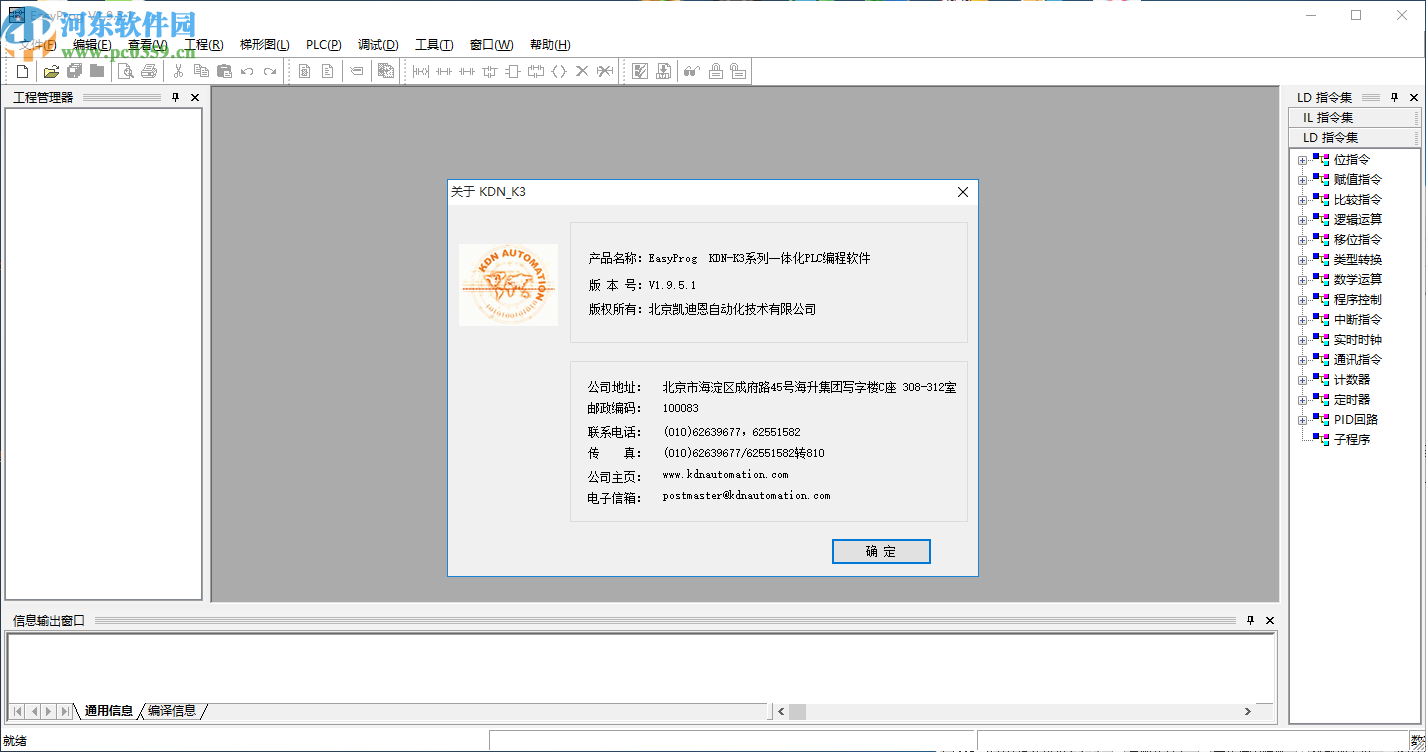Expand the 中断指令 tree node

[x=1302, y=320]
